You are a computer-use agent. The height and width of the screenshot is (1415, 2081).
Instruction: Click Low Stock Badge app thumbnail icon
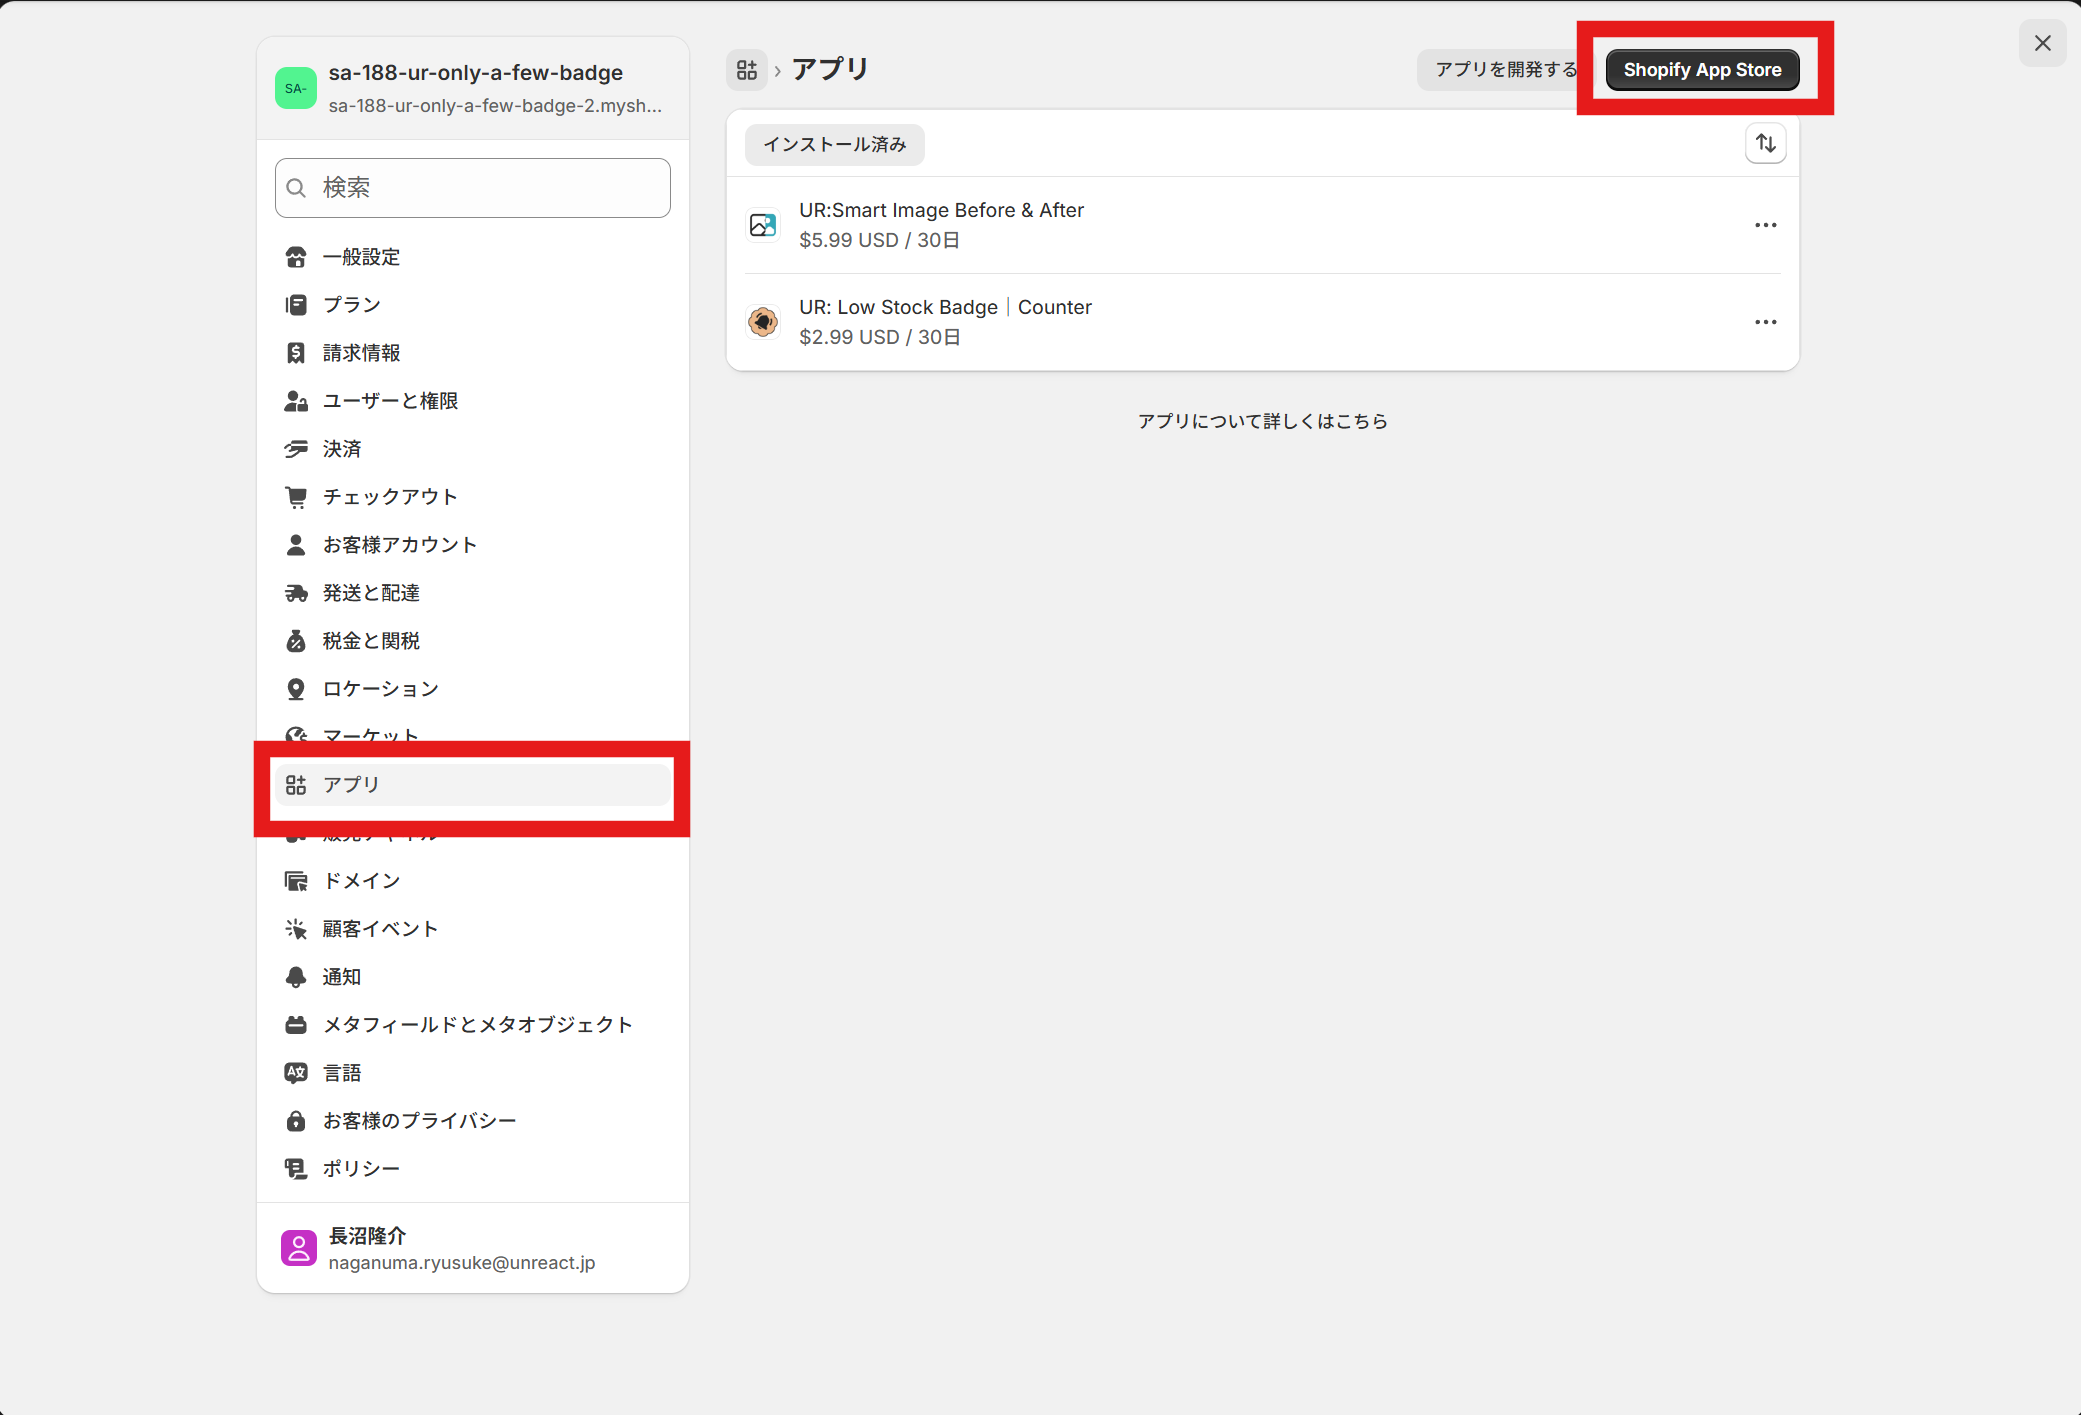[x=763, y=322]
